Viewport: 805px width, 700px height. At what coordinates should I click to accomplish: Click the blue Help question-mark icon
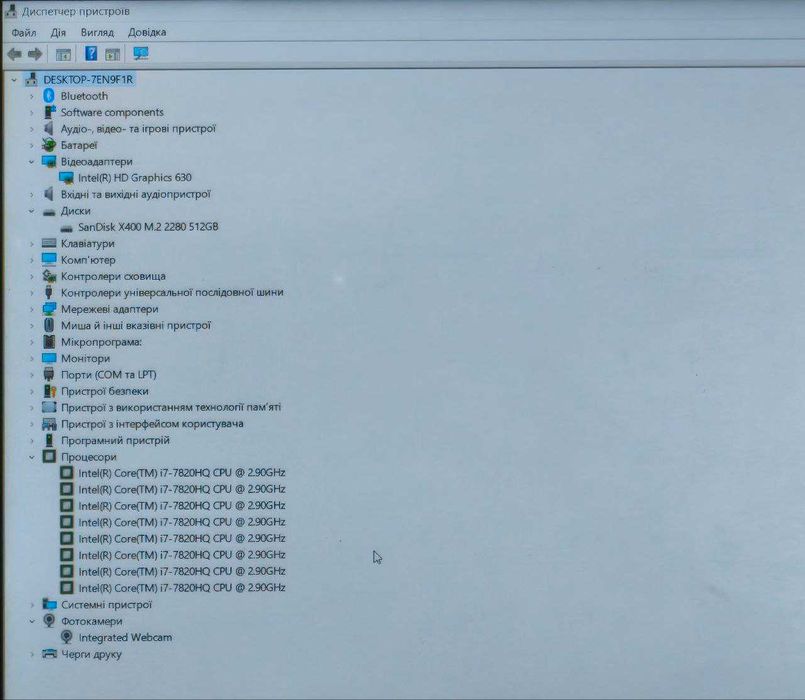[91, 53]
